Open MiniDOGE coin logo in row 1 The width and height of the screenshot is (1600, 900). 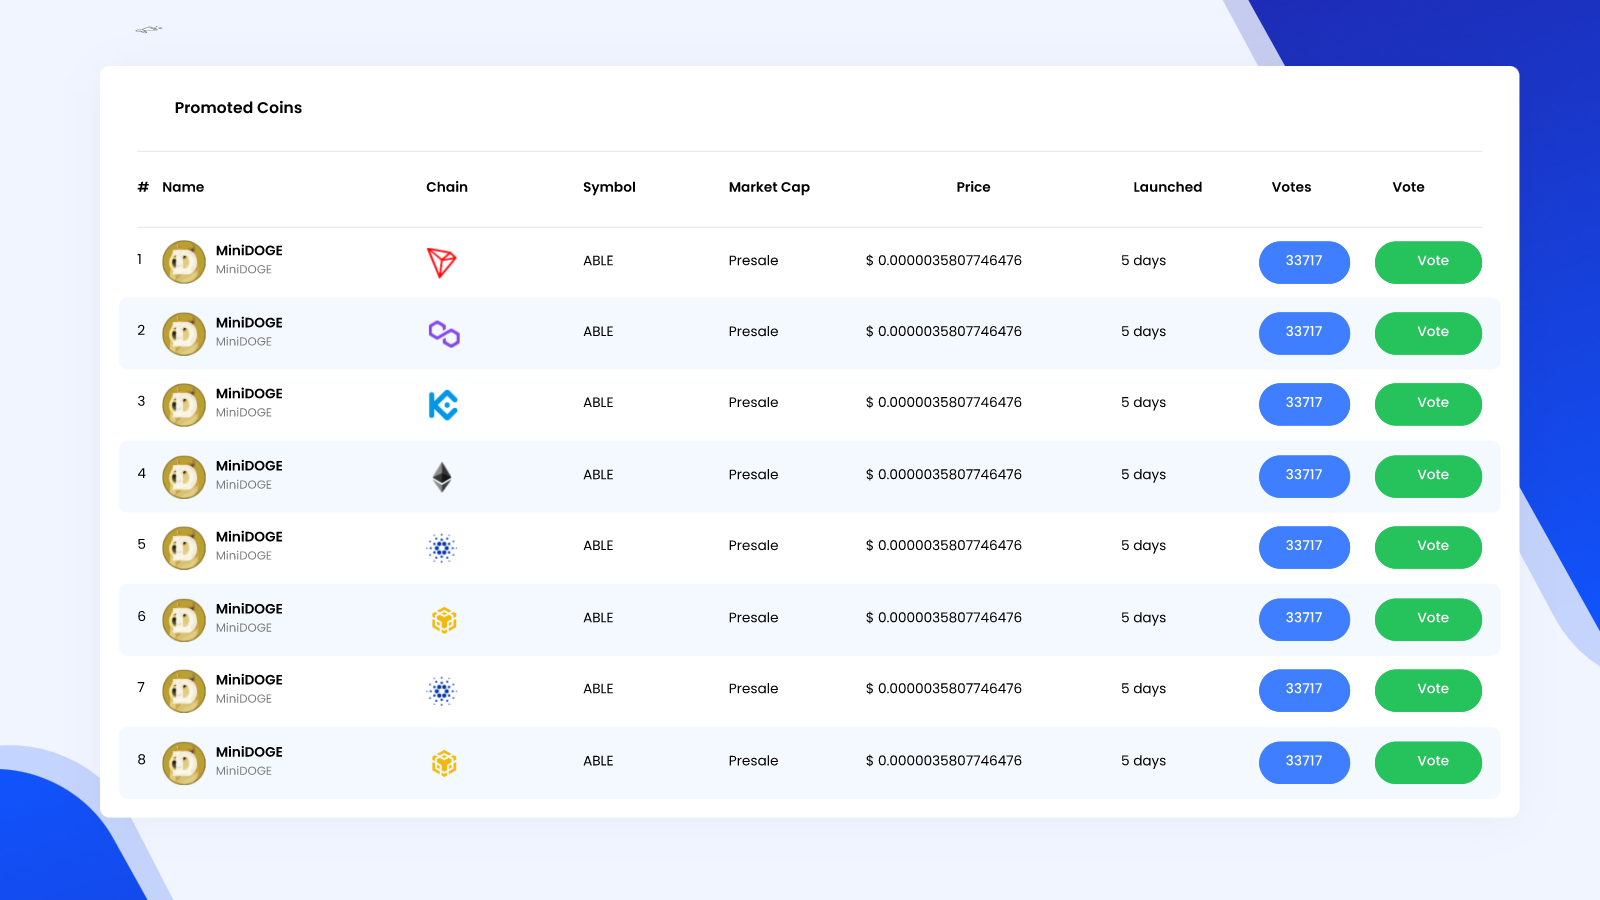click(184, 262)
